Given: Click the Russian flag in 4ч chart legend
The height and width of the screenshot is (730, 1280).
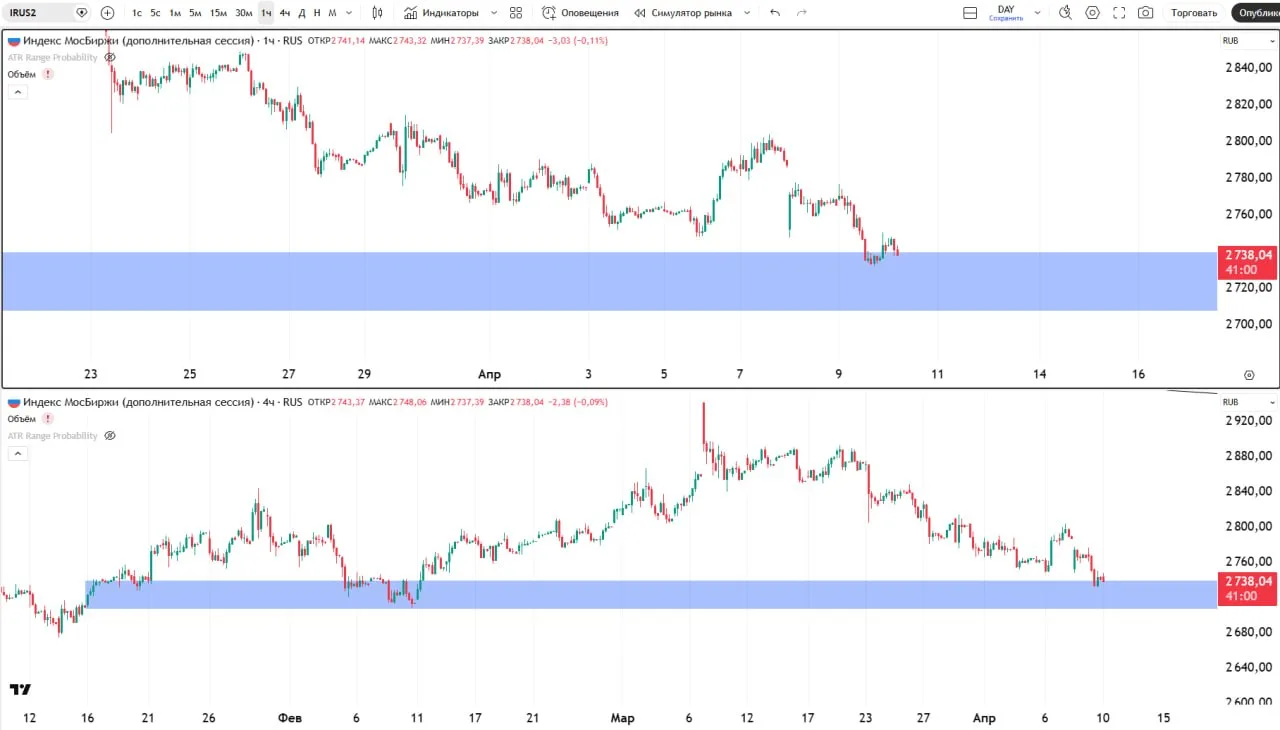Looking at the screenshot, I should (x=14, y=402).
